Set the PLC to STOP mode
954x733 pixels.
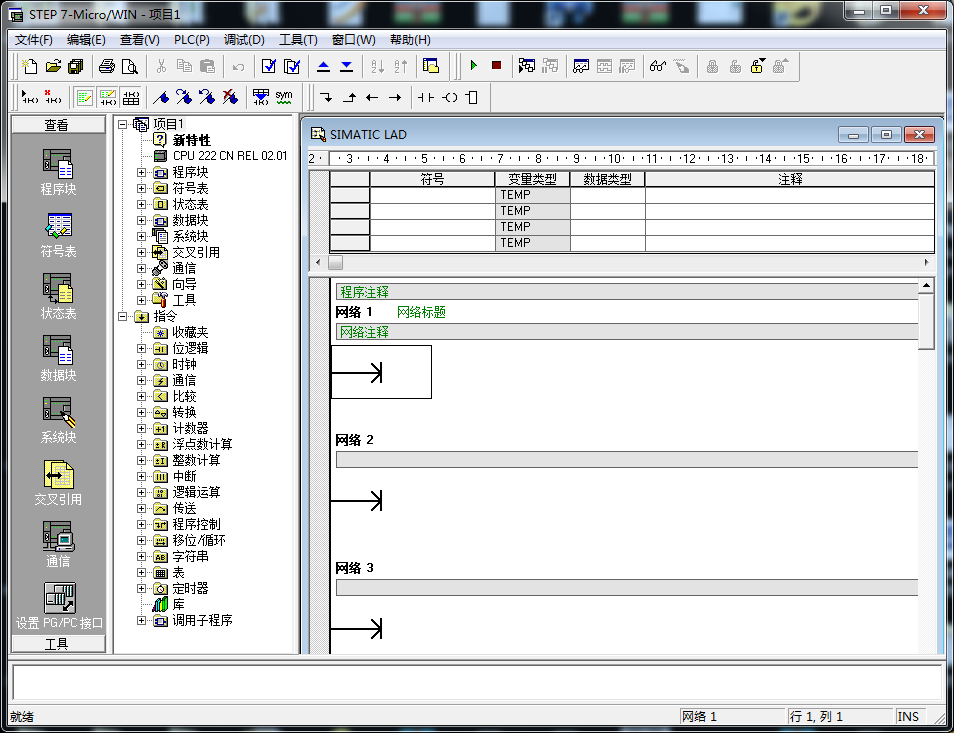coord(496,67)
